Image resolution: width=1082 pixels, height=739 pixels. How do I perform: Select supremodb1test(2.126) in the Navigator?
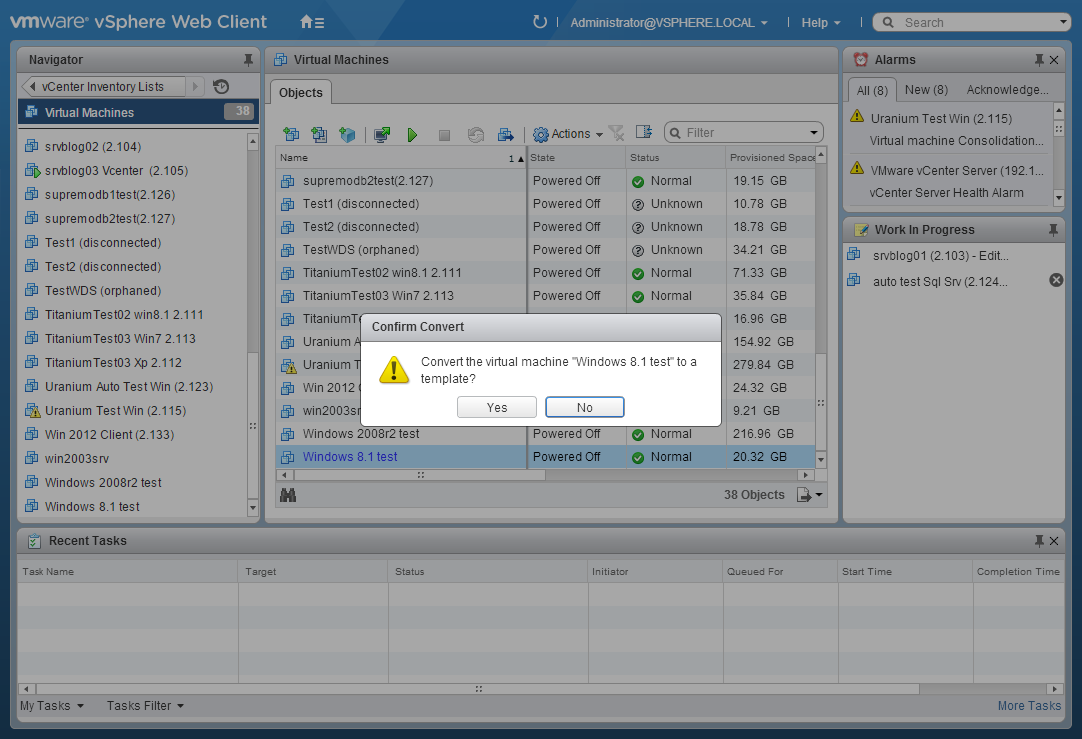point(110,195)
